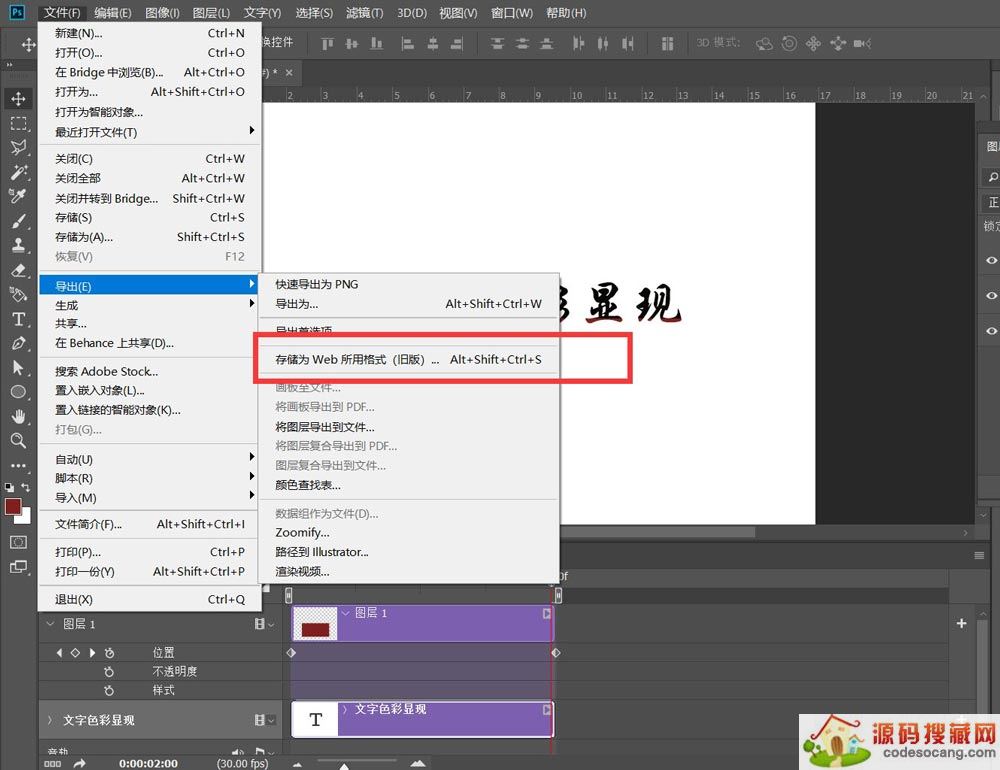Screen dimensions: 1000x770
Task: Collapse the 图层 1 timeline track
Action: tap(49, 623)
